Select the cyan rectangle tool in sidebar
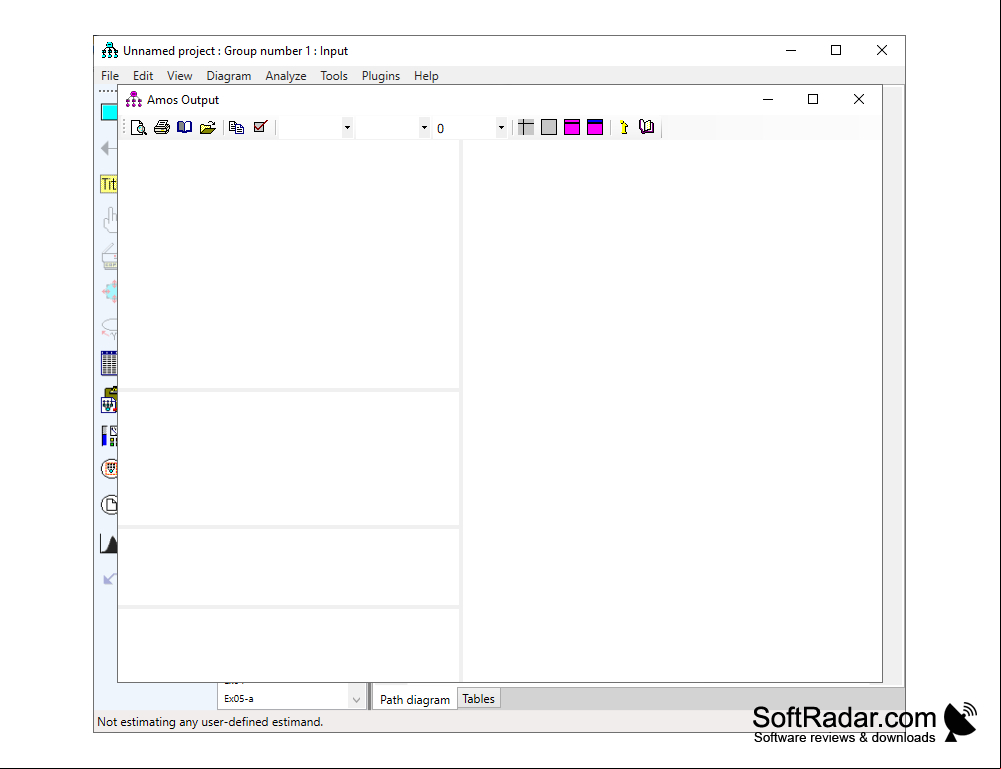The width and height of the screenshot is (1001, 769). click(x=109, y=112)
